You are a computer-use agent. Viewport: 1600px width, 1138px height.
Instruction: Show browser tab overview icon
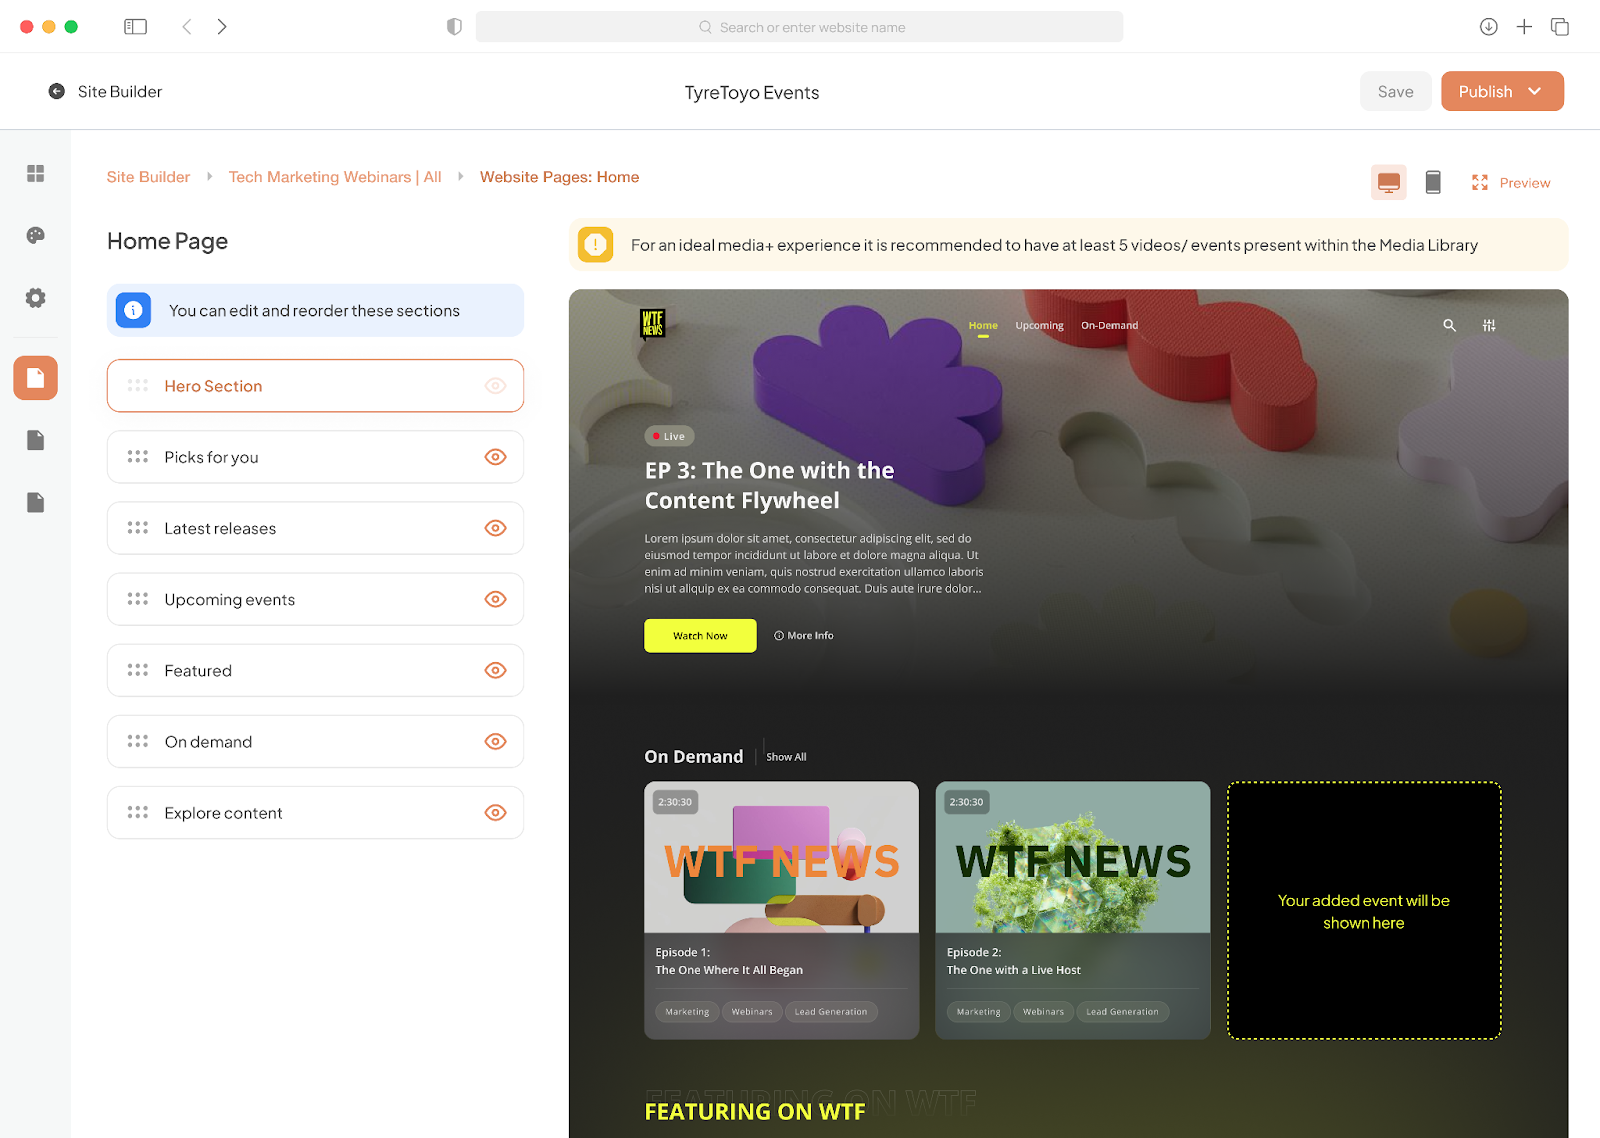1560,27
